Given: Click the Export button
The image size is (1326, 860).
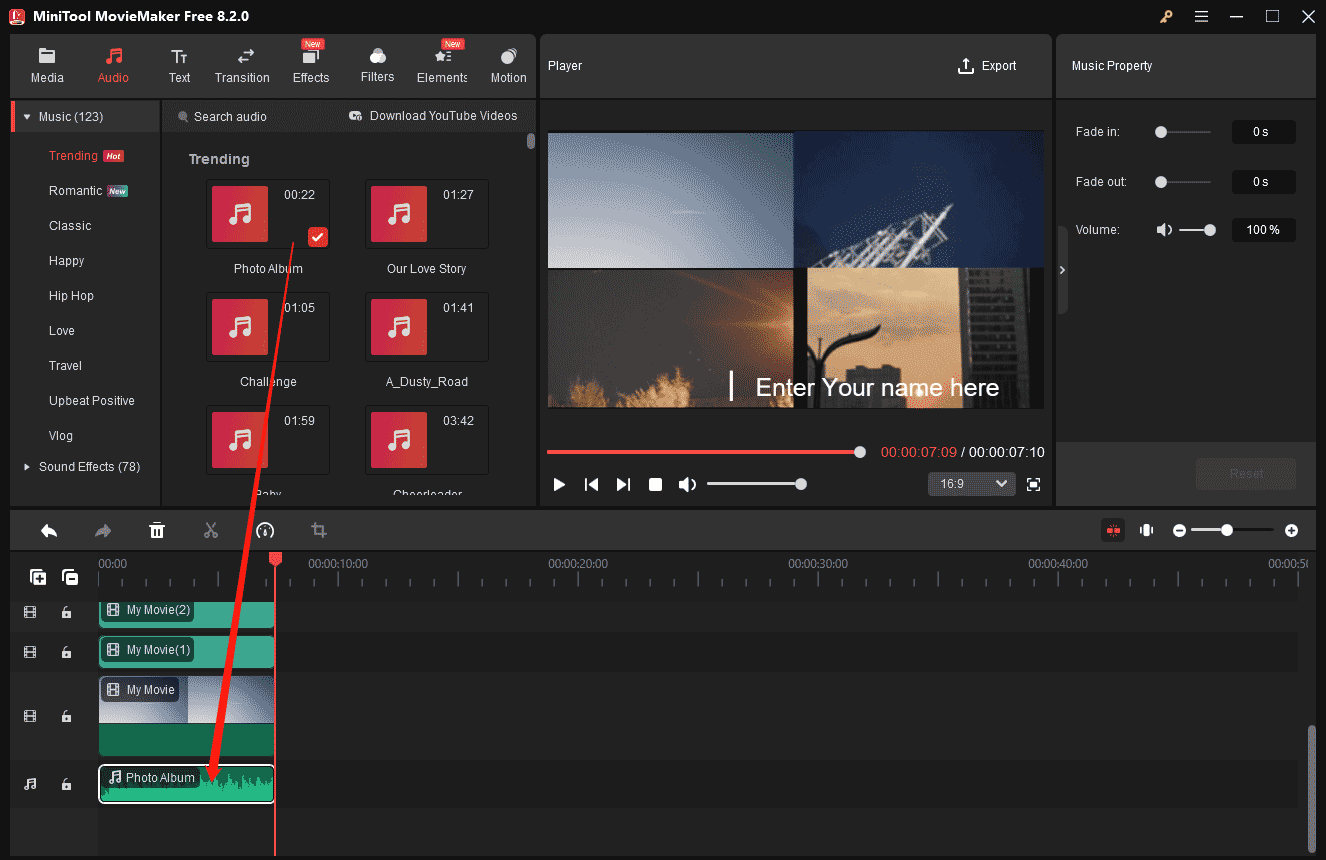Looking at the screenshot, I should tap(987, 66).
